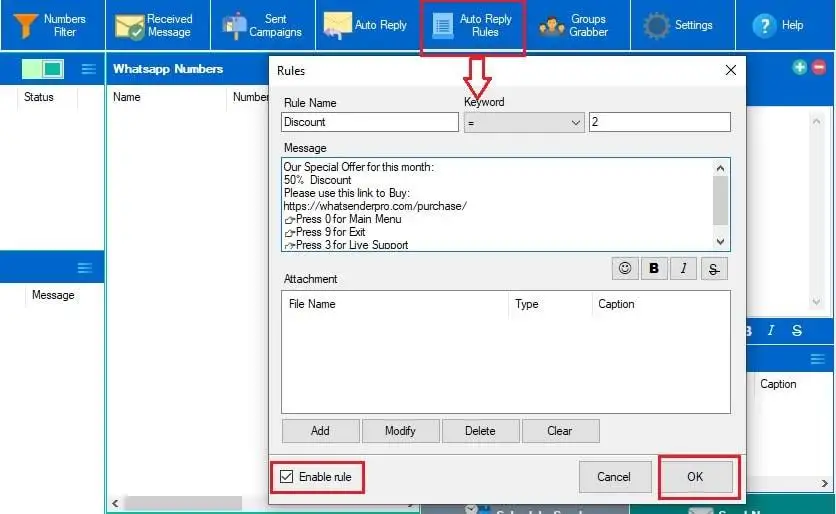836x514 pixels.
Task: Click the Help question mark icon
Action: 764,25
